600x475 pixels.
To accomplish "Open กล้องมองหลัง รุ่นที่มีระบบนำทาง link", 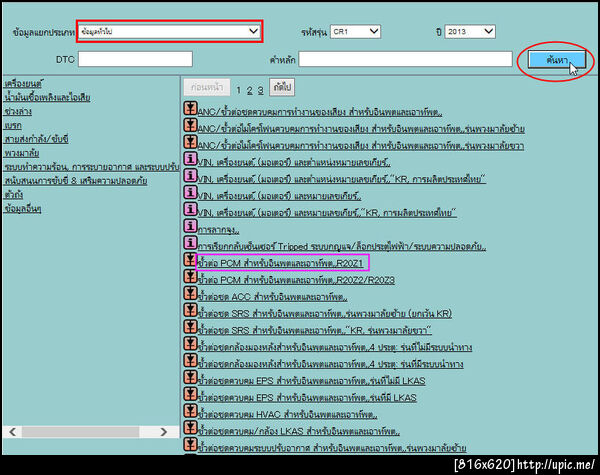I will tap(331, 364).
